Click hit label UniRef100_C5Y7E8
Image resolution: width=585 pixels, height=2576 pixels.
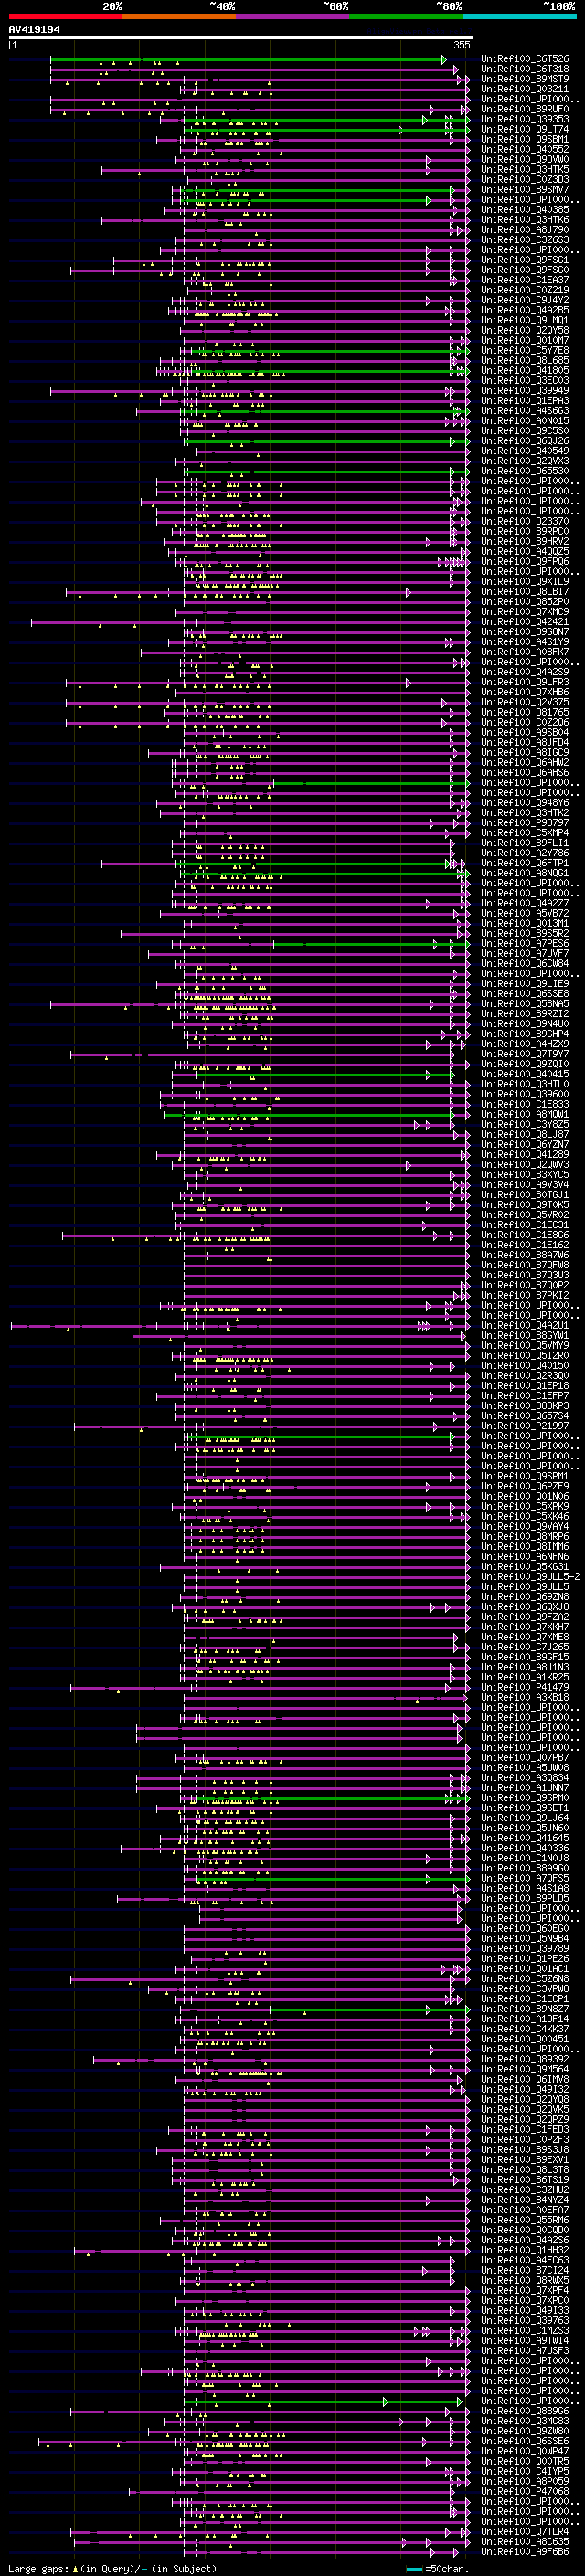(525, 350)
